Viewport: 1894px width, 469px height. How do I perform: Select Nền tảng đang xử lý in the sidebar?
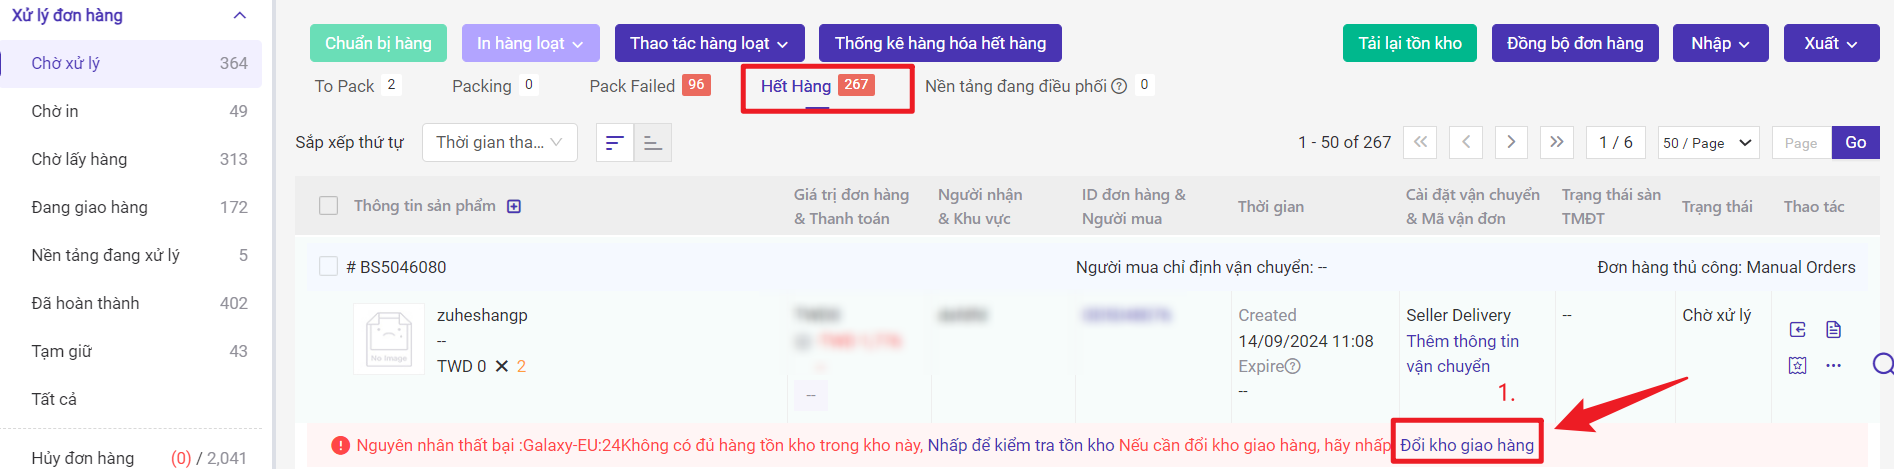point(131,255)
